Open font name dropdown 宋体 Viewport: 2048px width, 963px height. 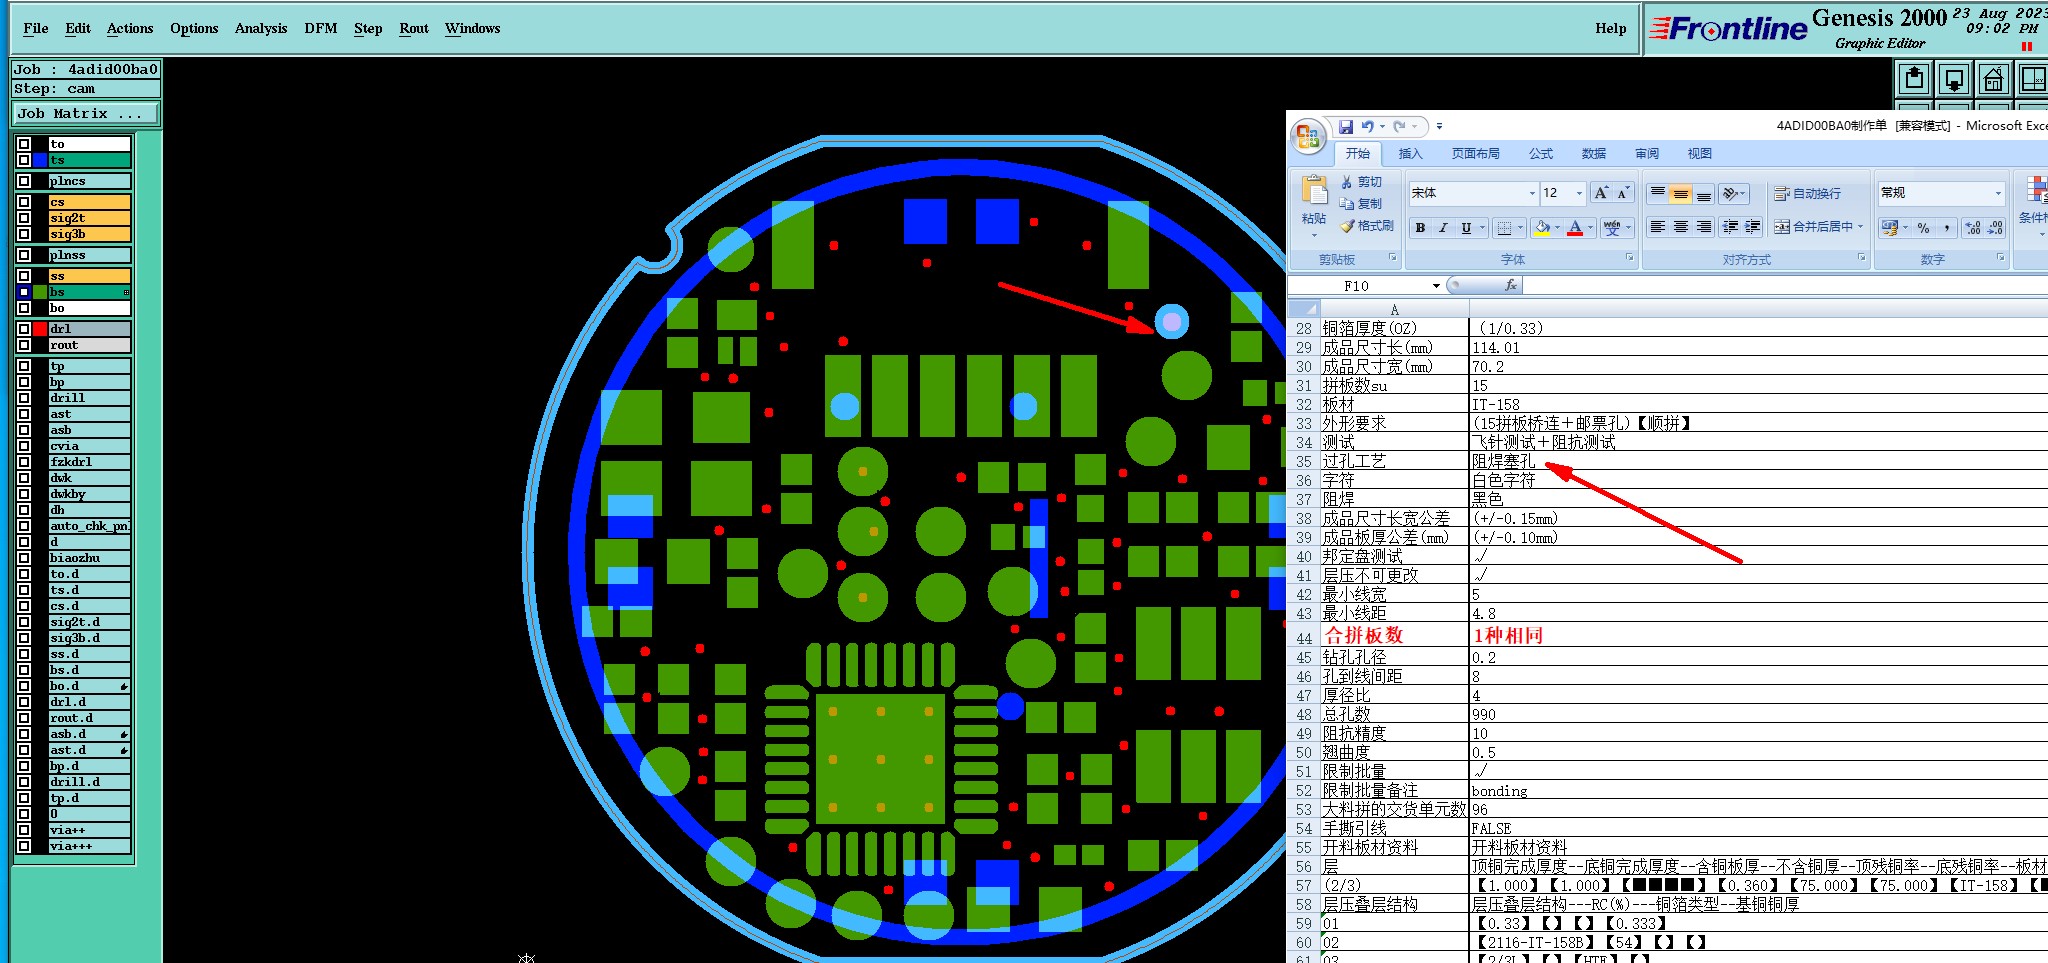1531,193
